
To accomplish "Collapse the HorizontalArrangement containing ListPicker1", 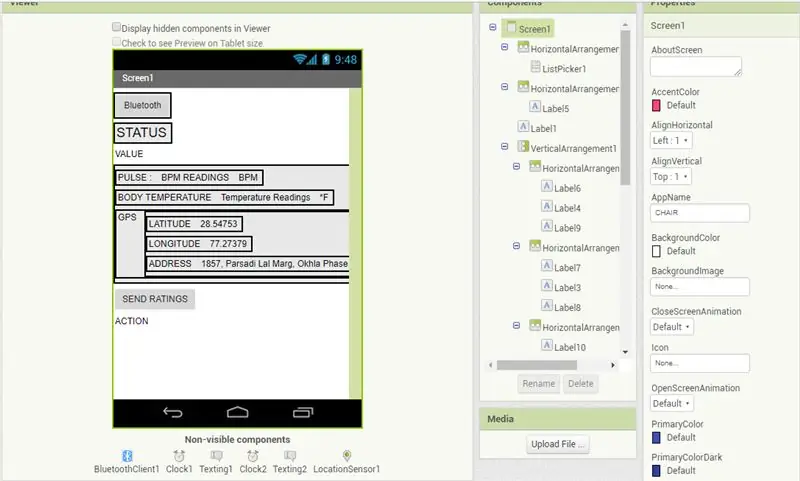I will click(505, 47).
